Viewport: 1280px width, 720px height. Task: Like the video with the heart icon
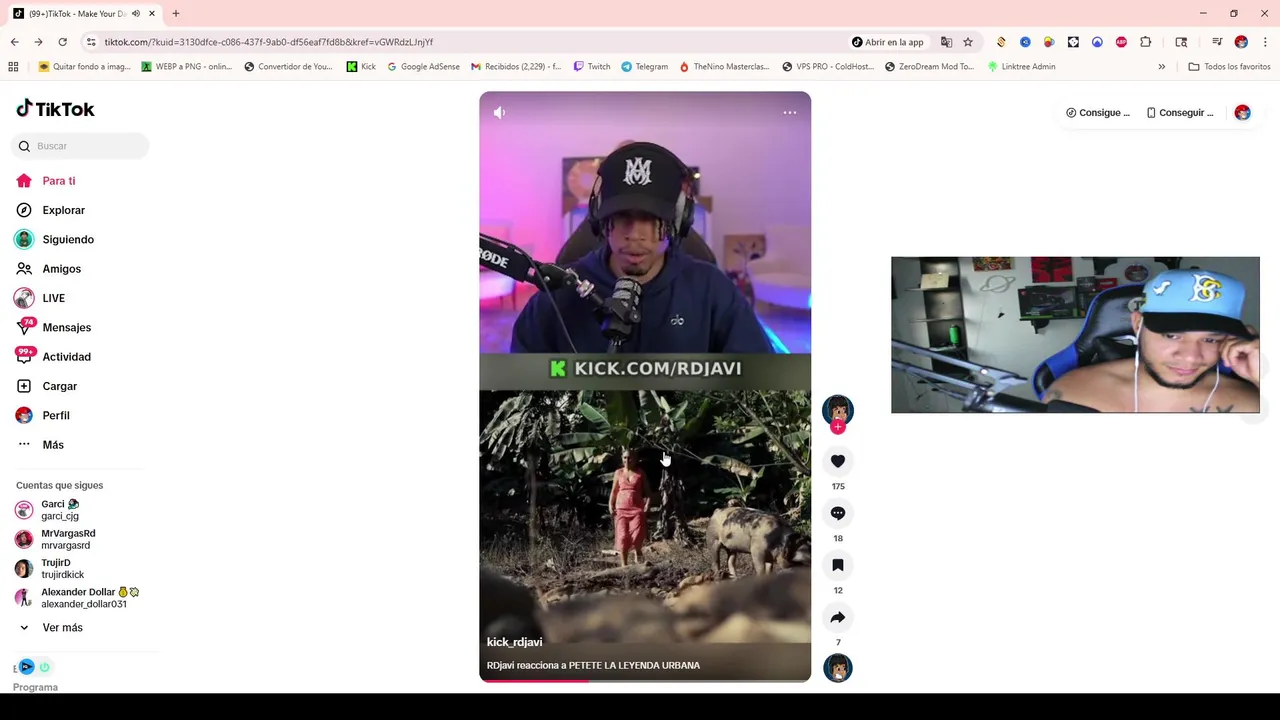[838, 461]
